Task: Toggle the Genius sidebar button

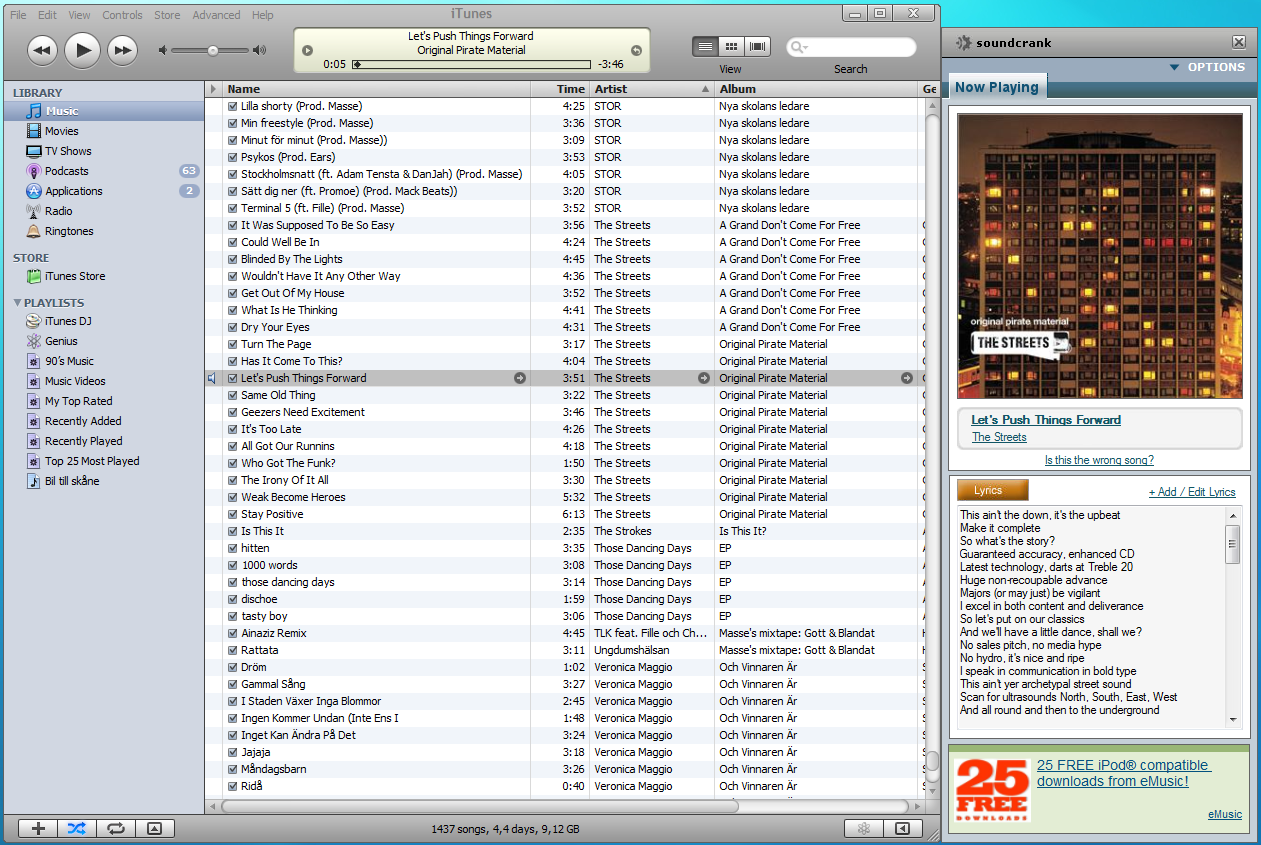Action: [x=903, y=828]
